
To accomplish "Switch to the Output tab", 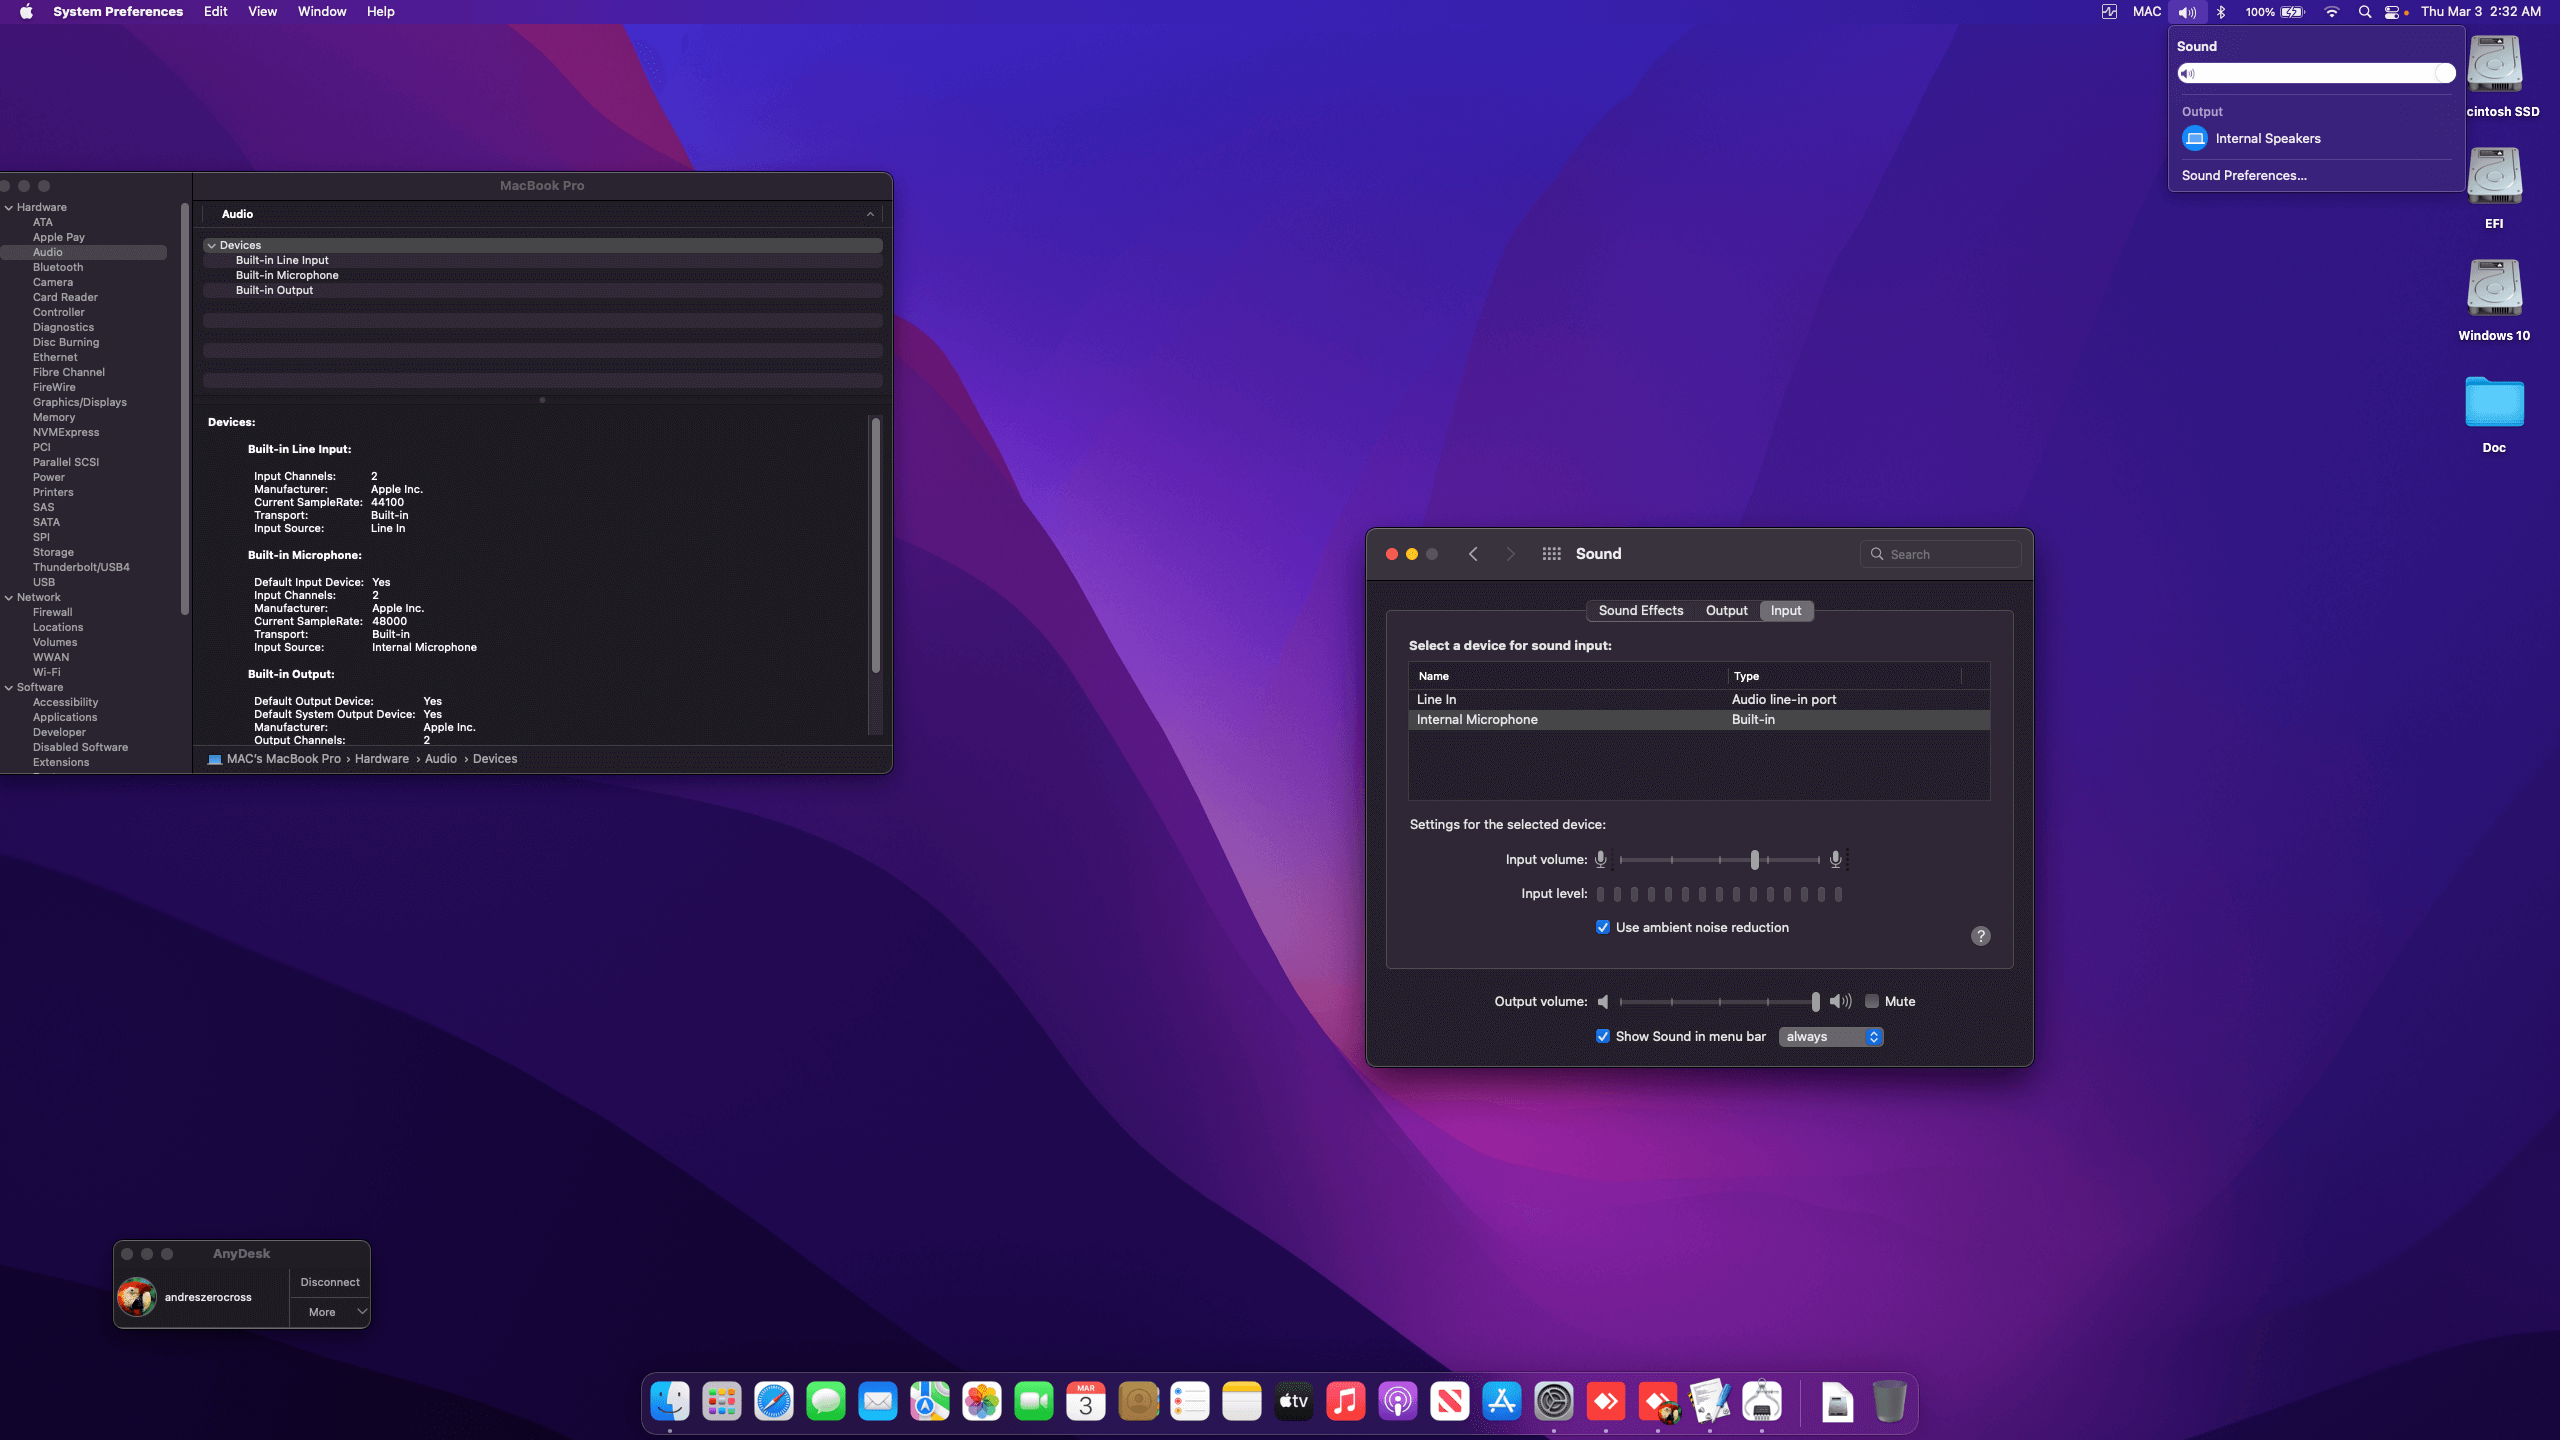I will [1726, 610].
